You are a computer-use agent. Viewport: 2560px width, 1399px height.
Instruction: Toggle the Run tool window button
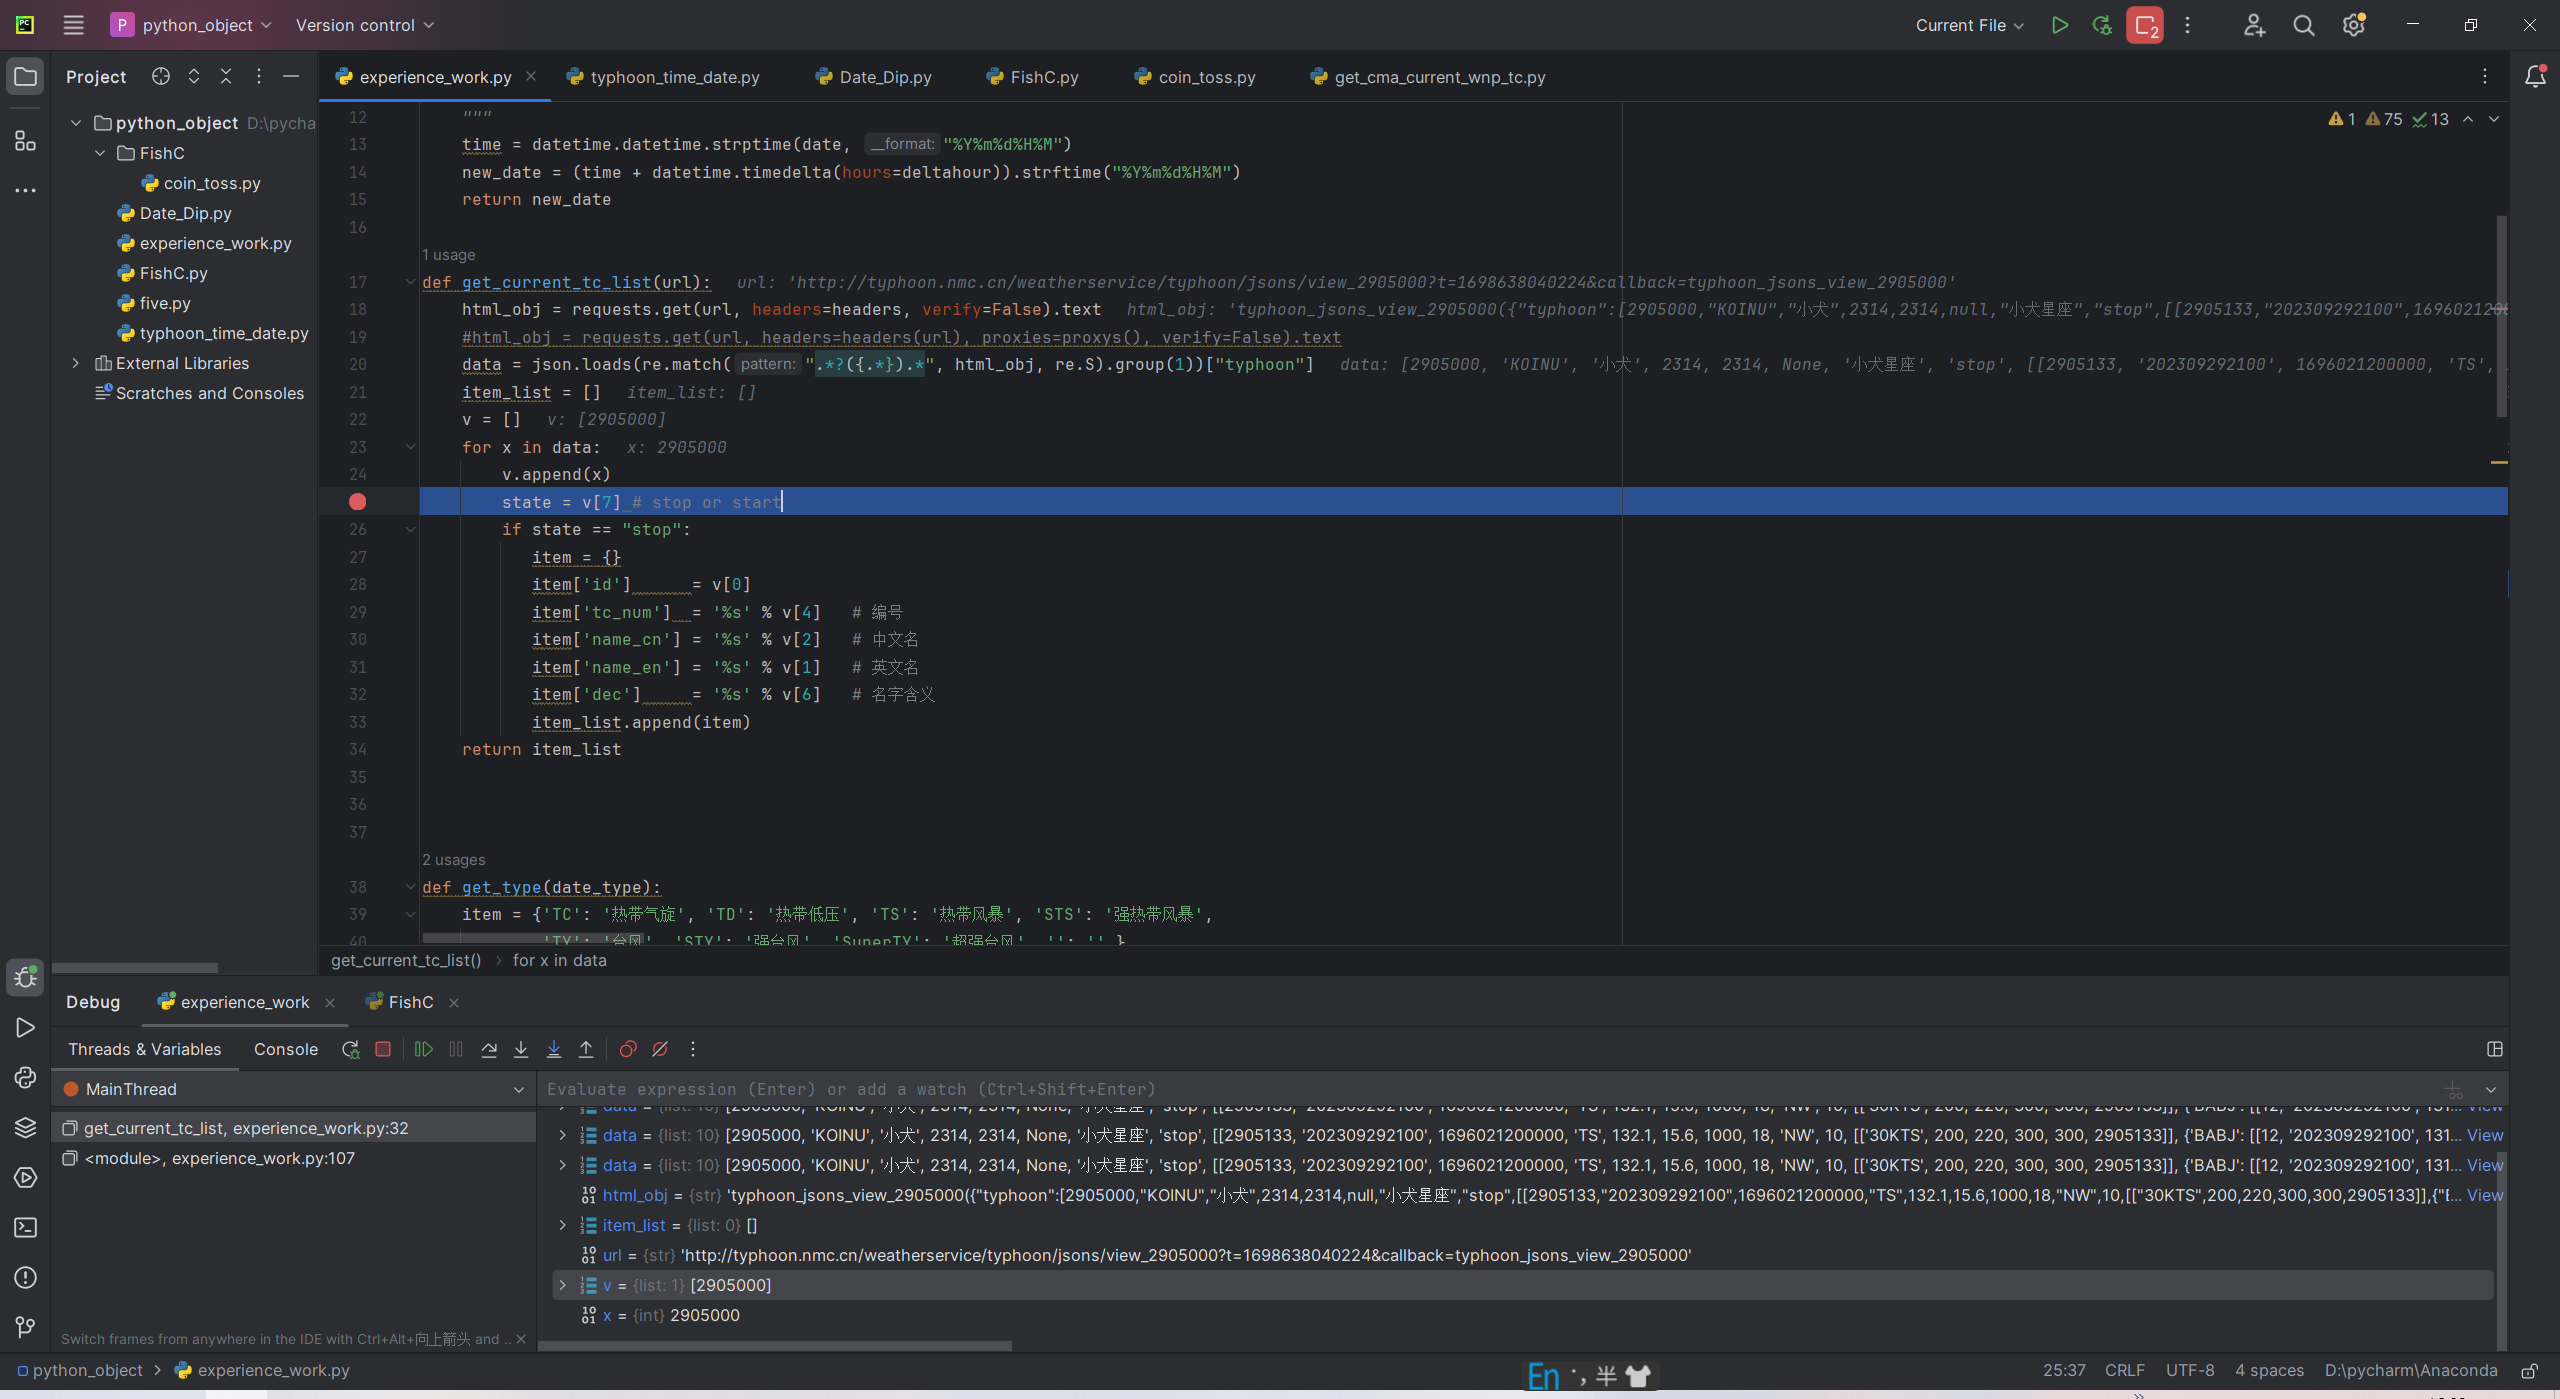pos(25,1028)
